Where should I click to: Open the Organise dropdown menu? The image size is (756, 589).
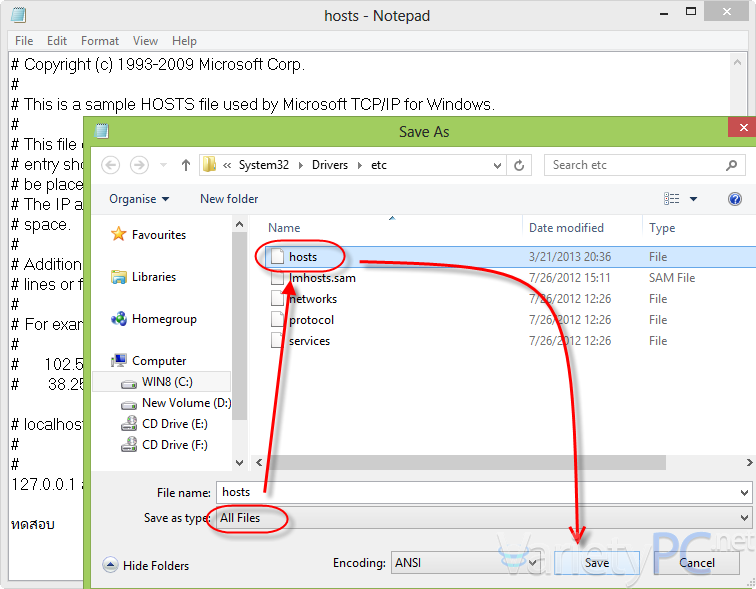139,199
